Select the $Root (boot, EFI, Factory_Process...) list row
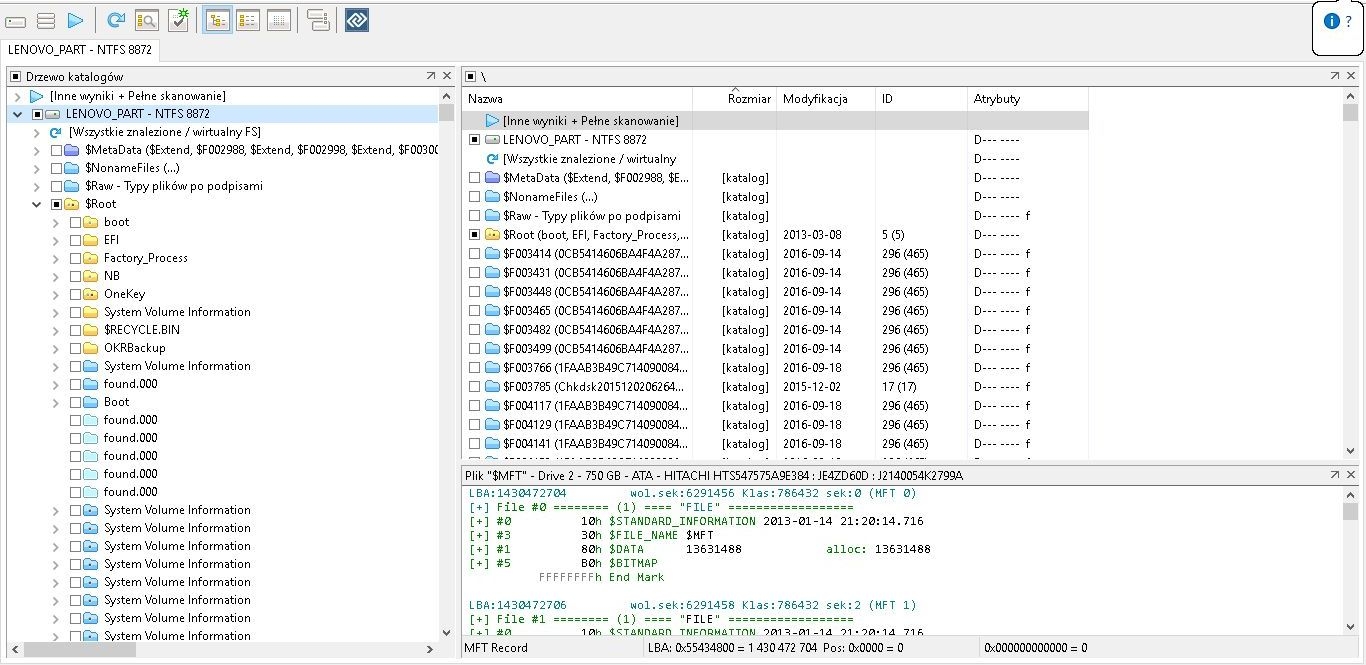Screen dimensions: 1366x665 (776, 235)
